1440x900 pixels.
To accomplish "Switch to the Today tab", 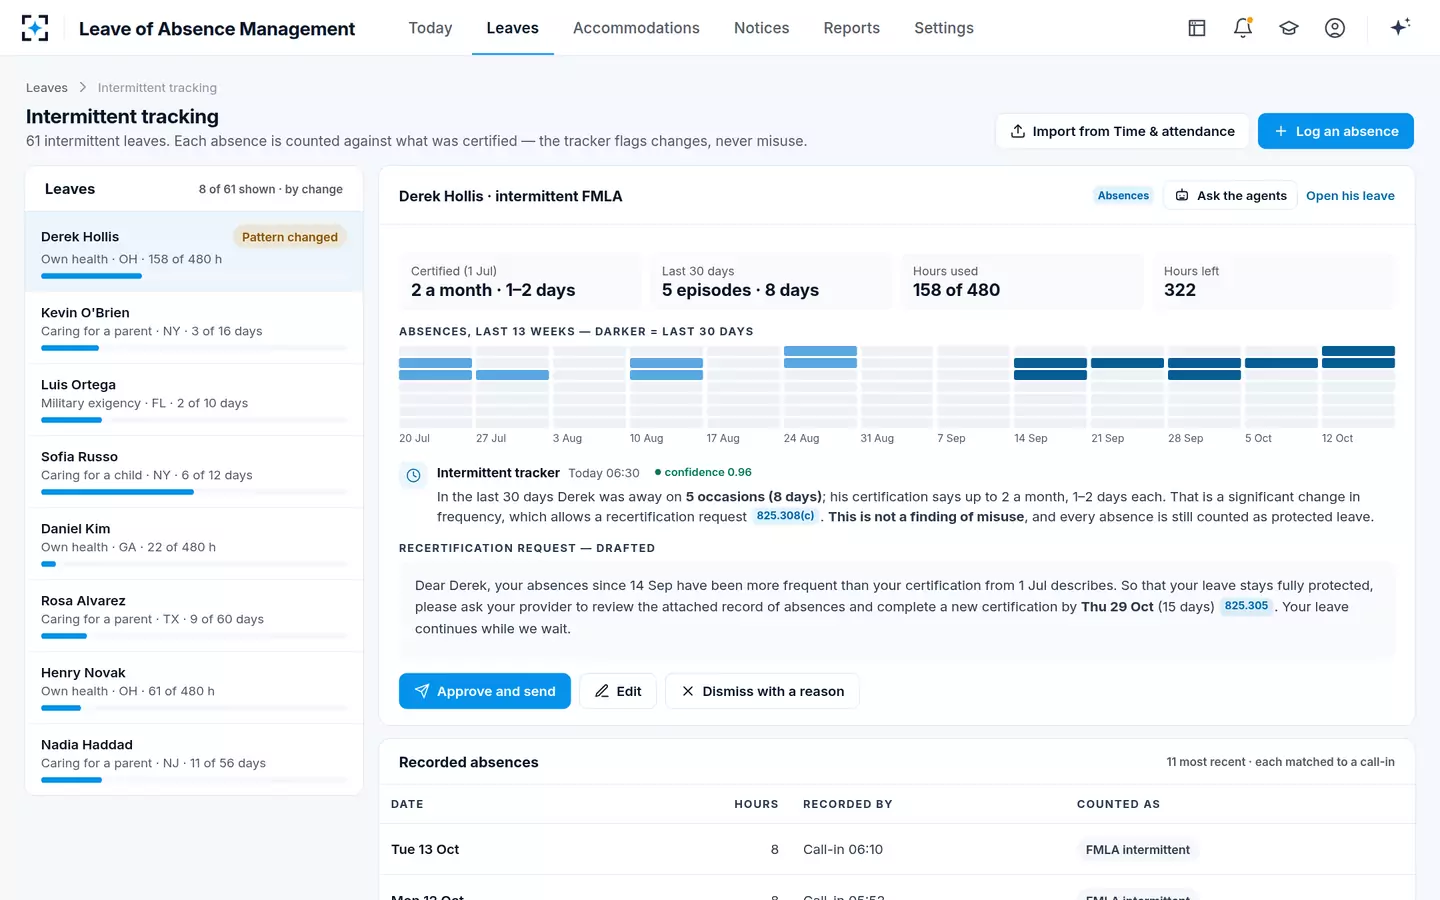I will point(430,28).
